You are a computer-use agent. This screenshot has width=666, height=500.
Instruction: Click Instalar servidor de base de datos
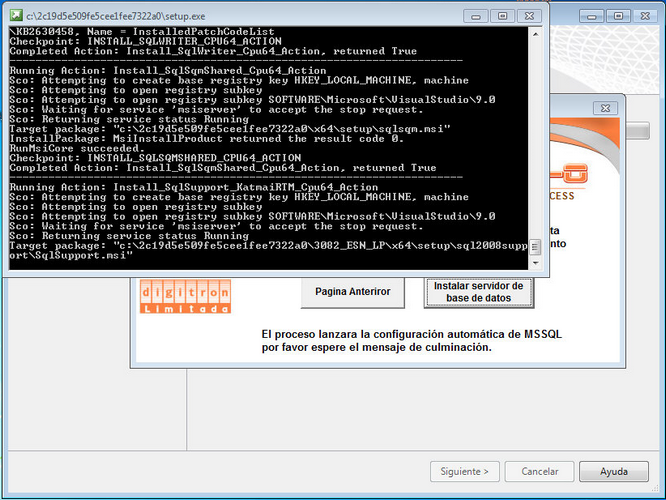(479, 292)
